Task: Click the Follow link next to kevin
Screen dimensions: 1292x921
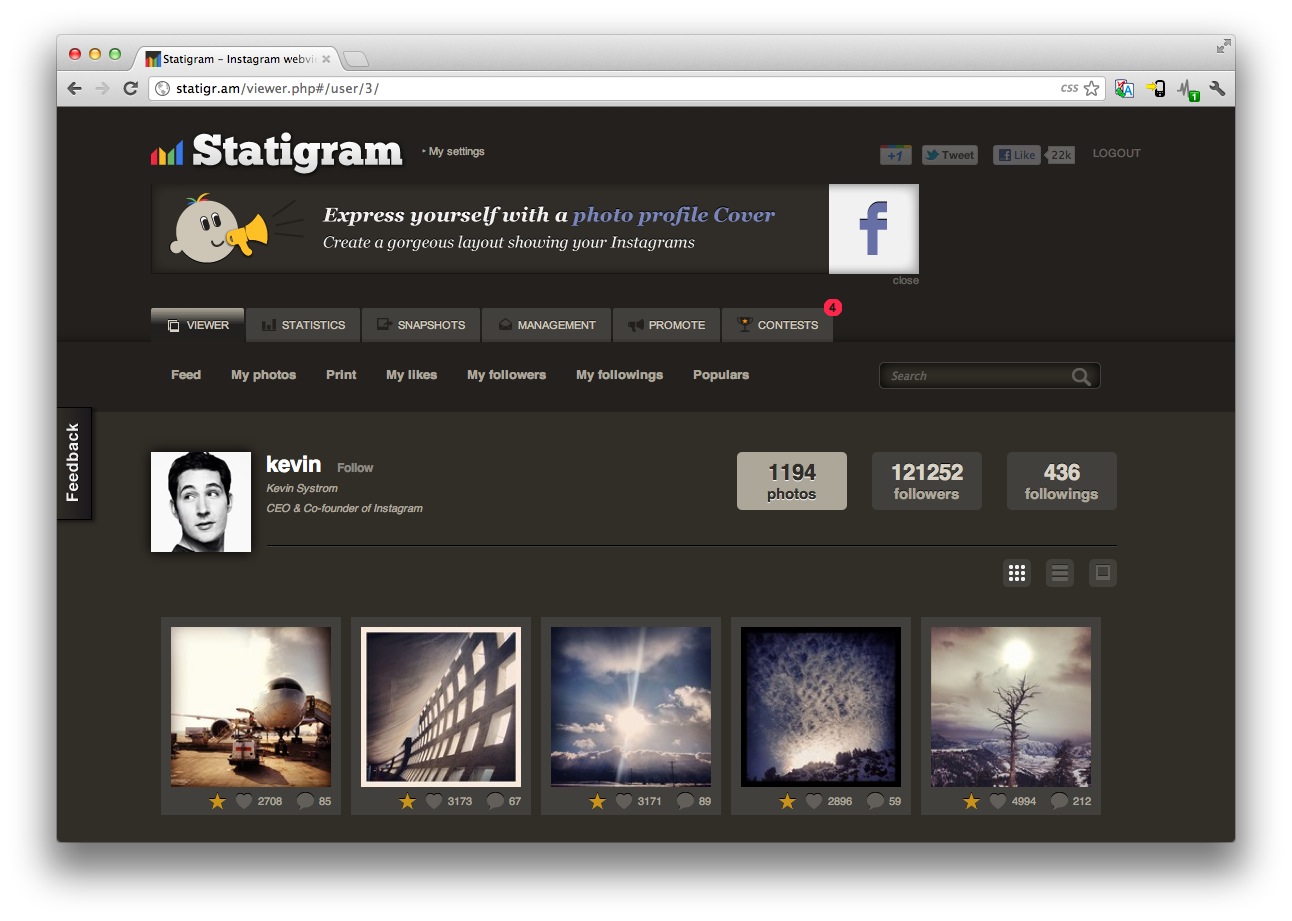Action: 355,468
